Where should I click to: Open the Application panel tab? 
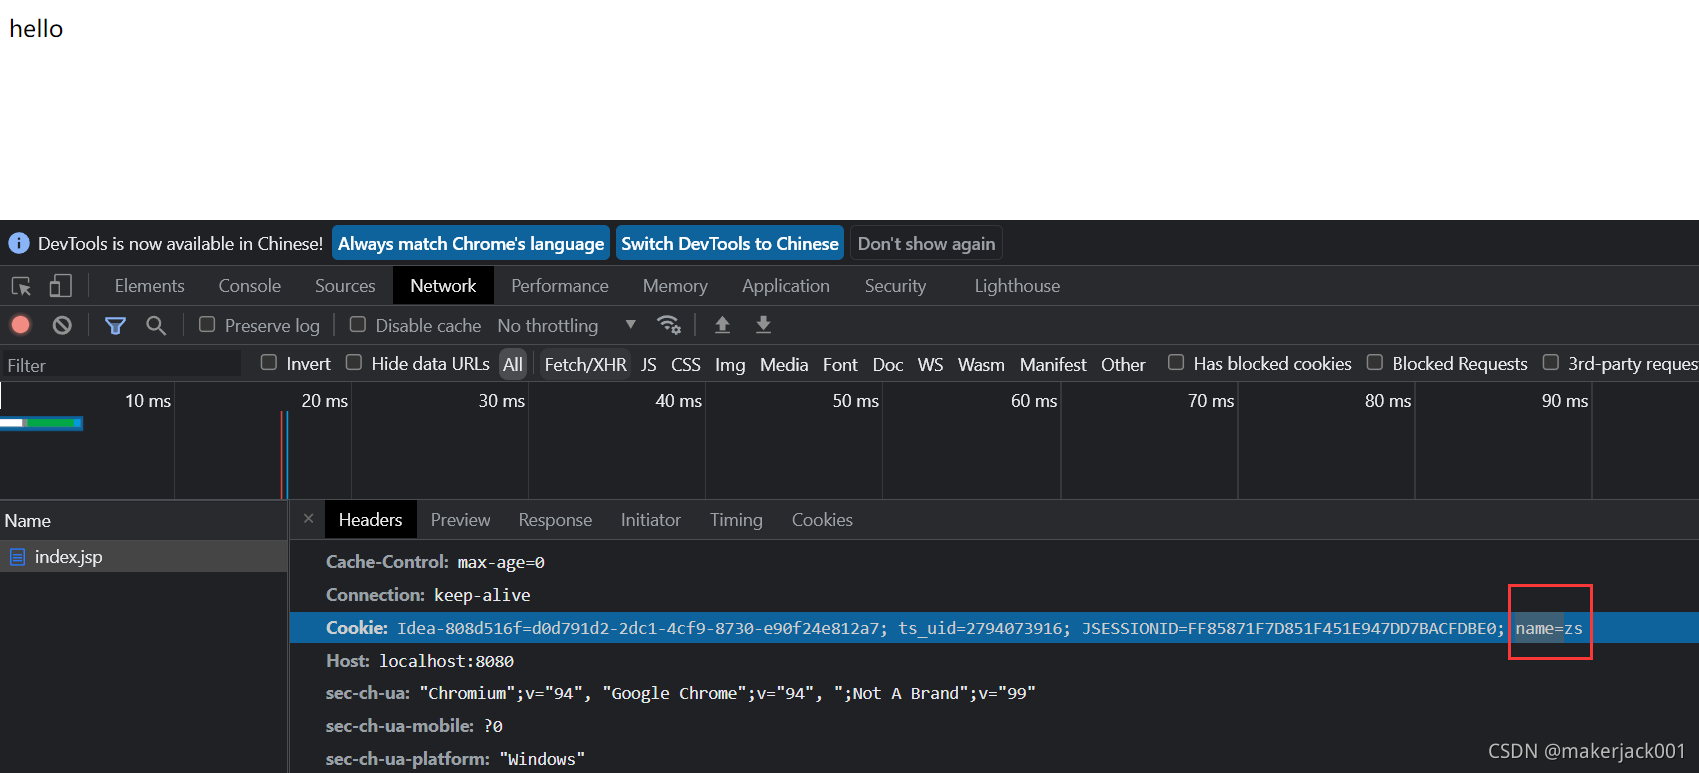tap(786, 286)
